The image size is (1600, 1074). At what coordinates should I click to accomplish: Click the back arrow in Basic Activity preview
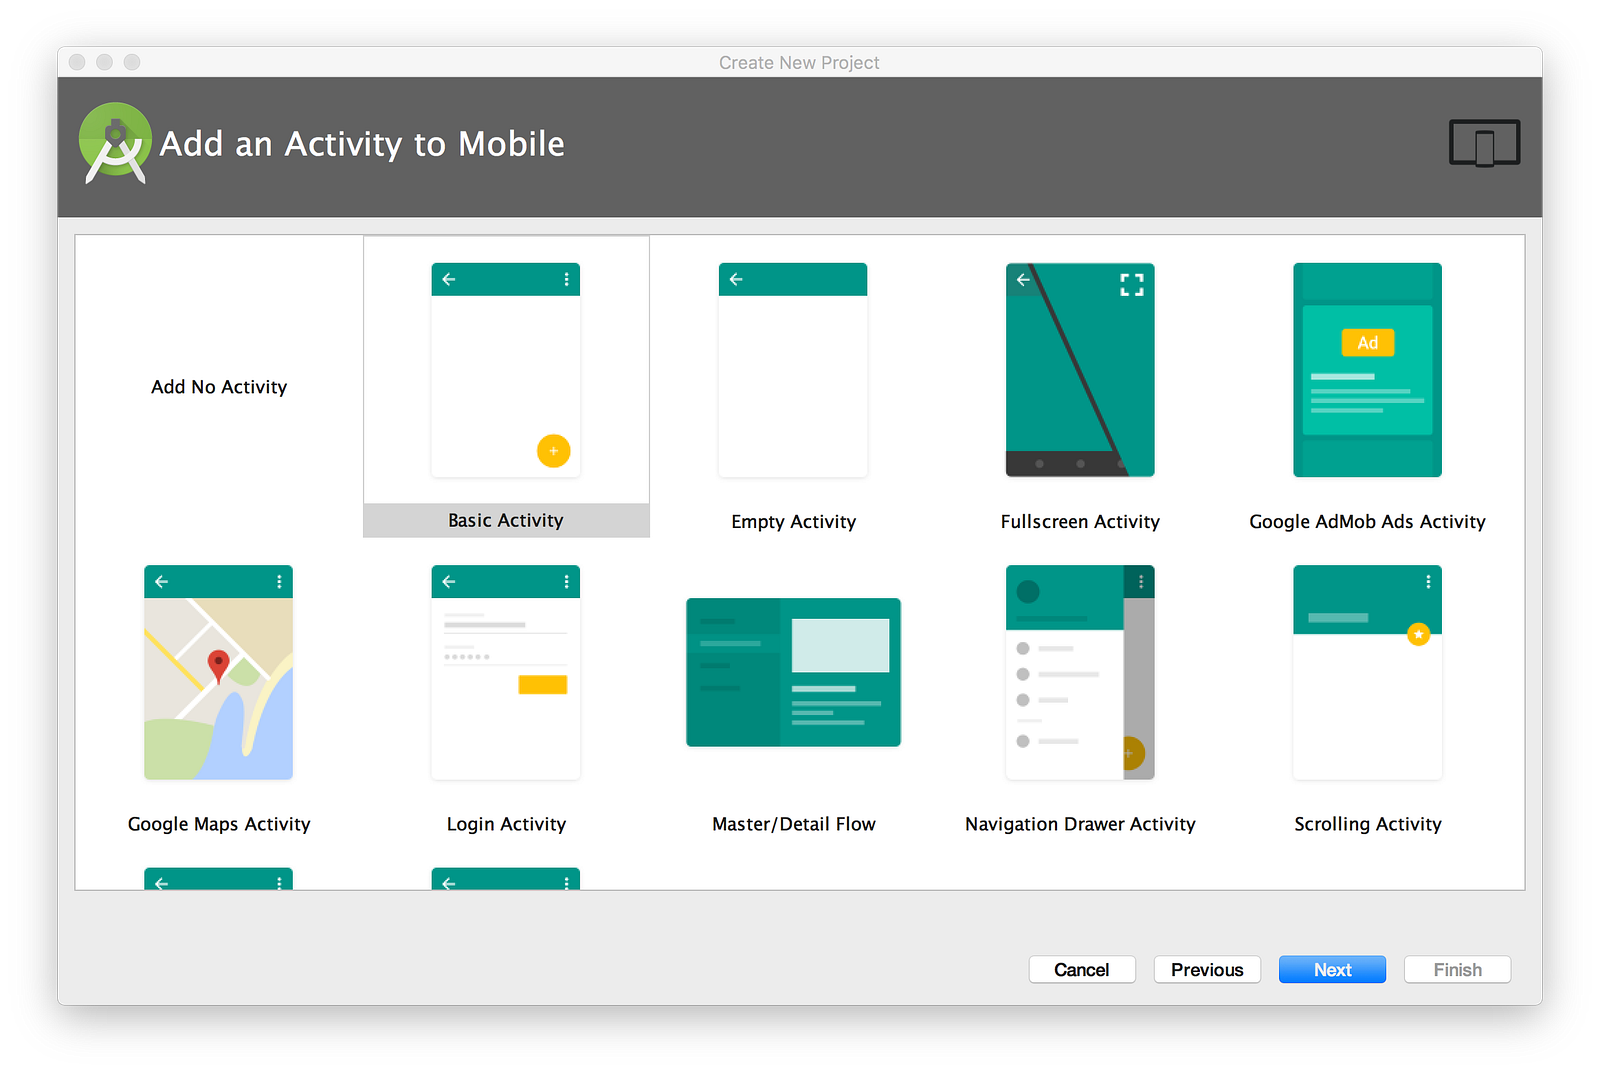coord(449,279)
